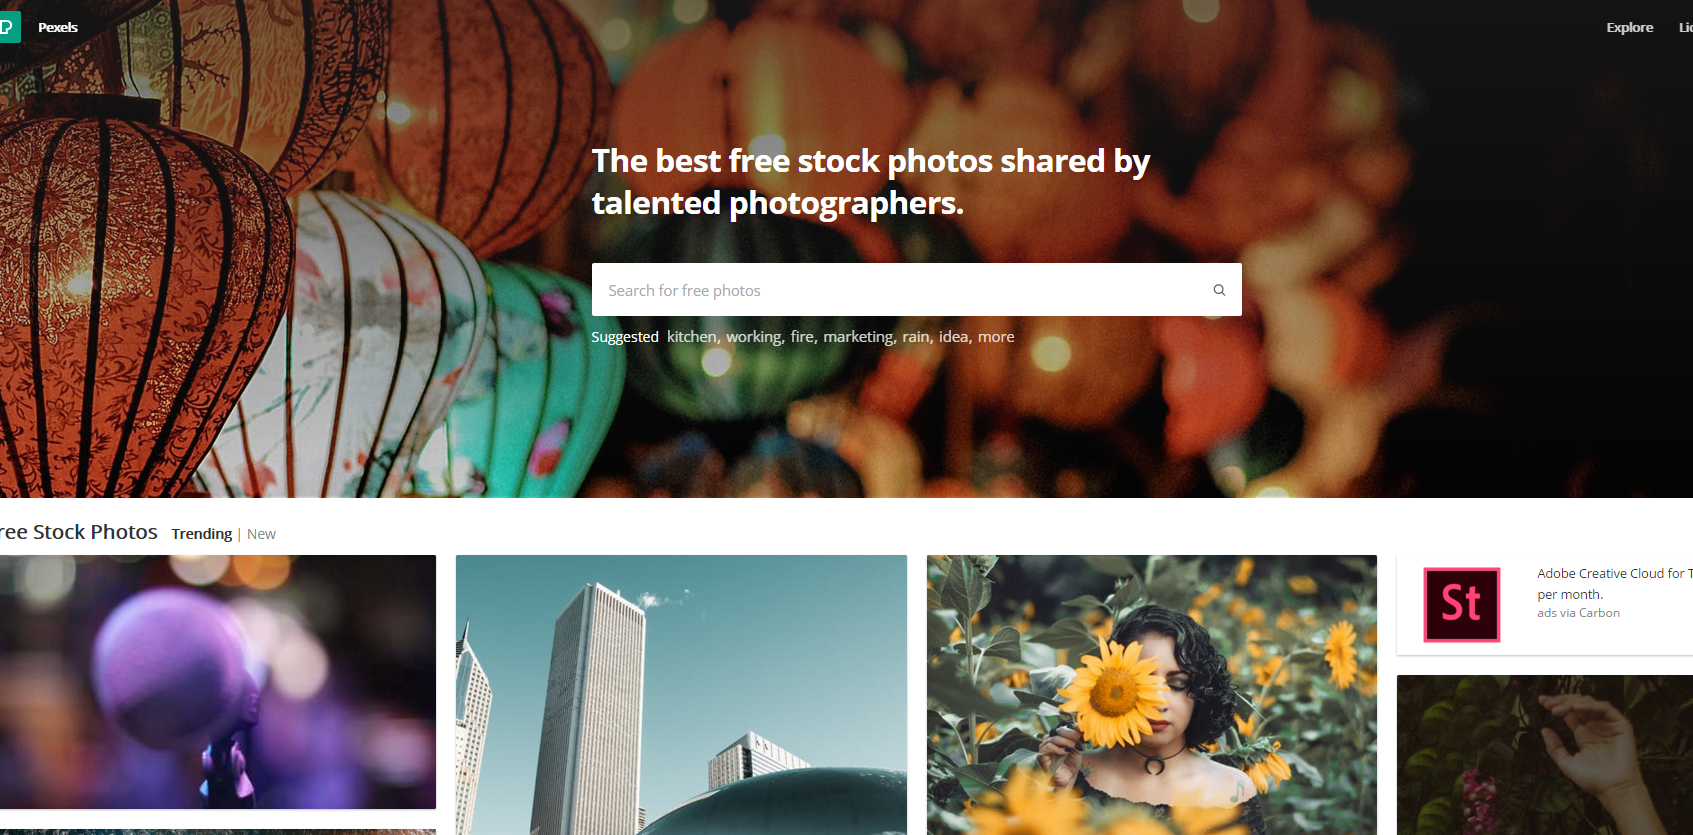1693x835 pixels.
Task: Select the suggested term 'kitchen'
Action: point(691,337)
